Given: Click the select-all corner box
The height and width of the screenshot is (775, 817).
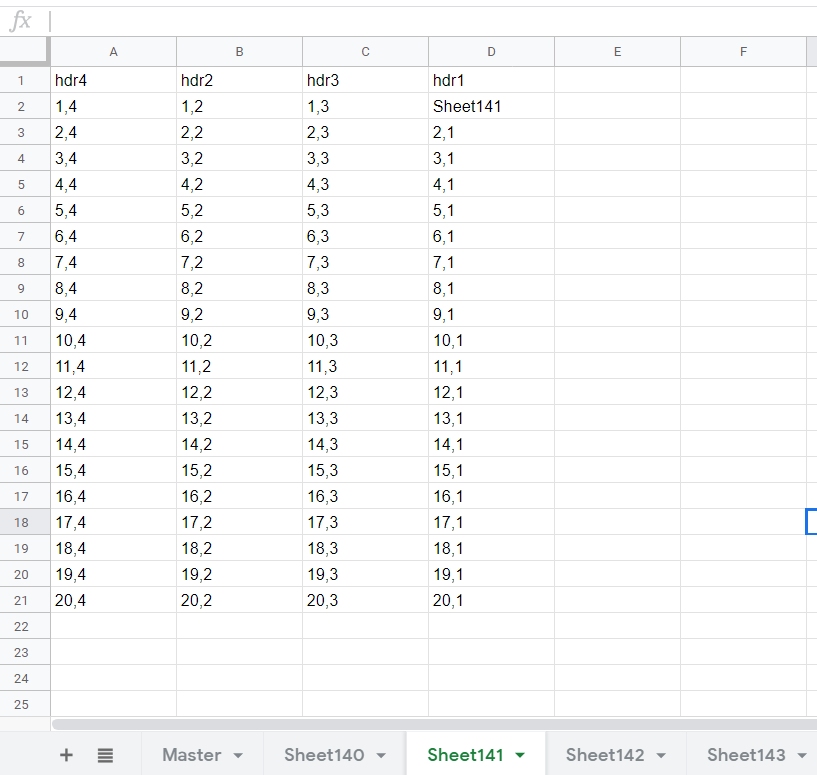Looking at the screenshot, I should 25,51.
